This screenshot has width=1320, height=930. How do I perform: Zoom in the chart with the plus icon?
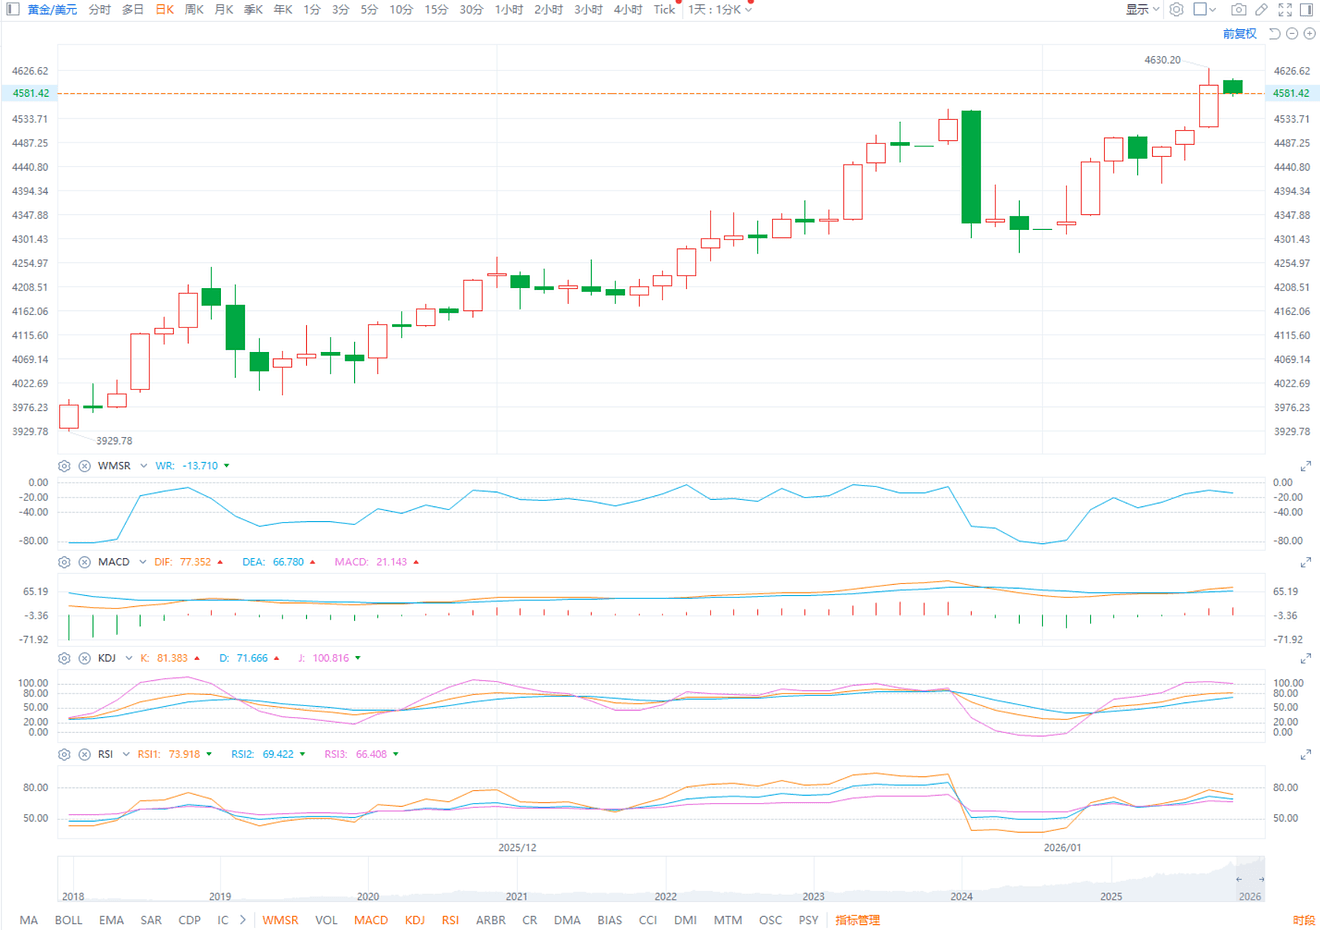tap(1310, 33)
